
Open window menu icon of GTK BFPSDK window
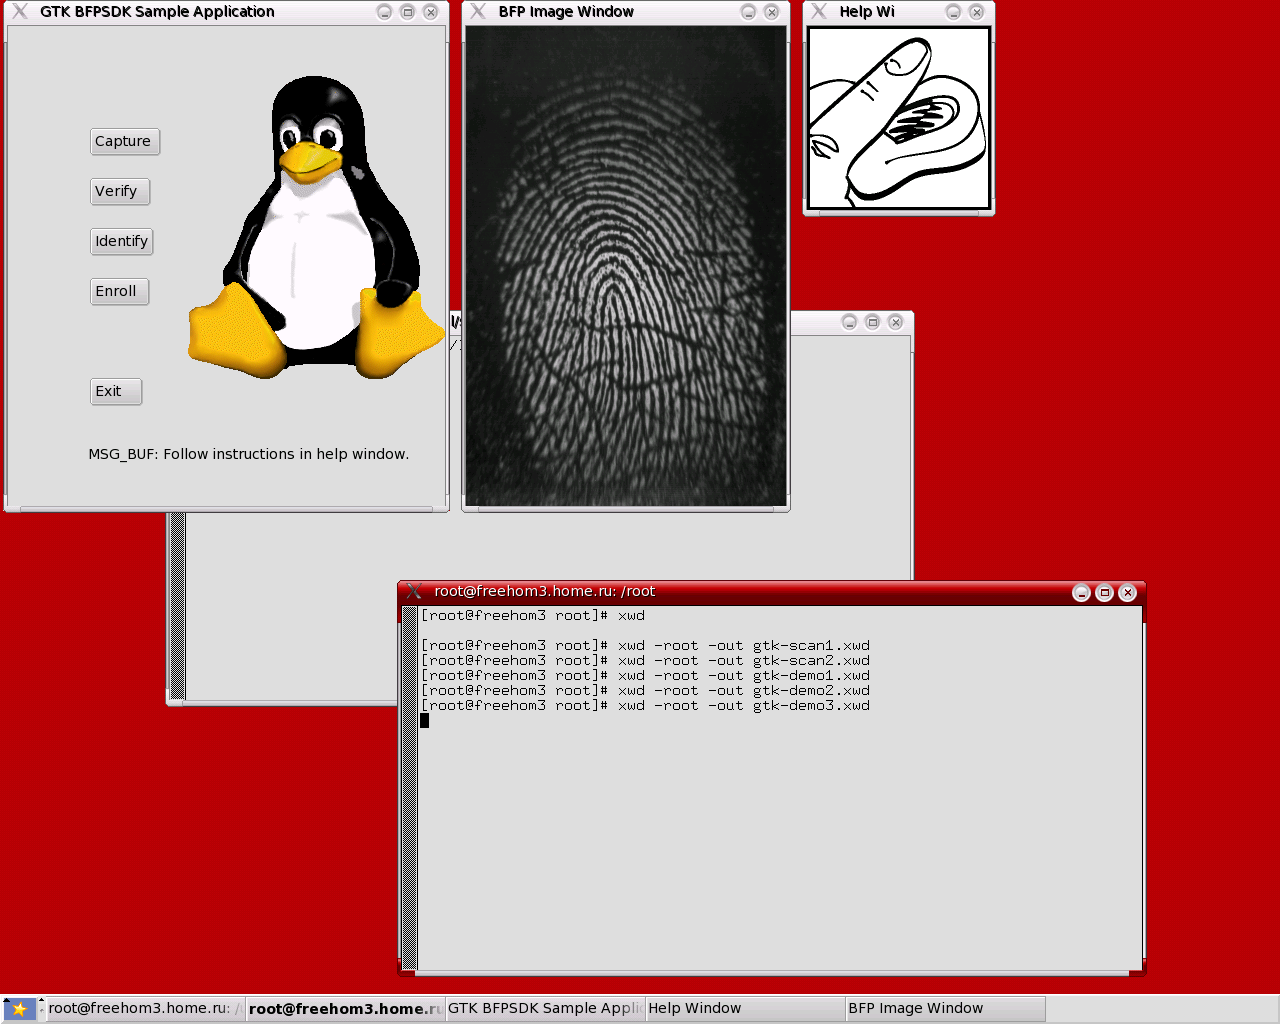point(20,12)
